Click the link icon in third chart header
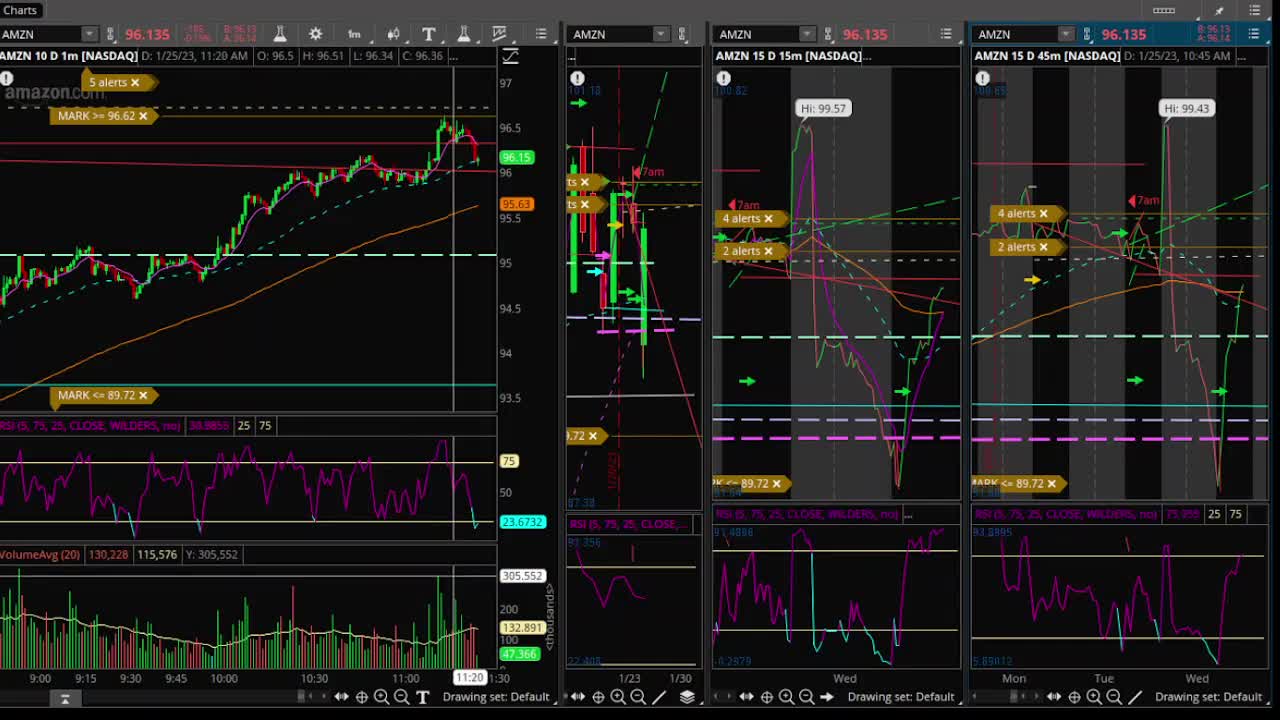 pyautogui.click(x=829, y=34)
